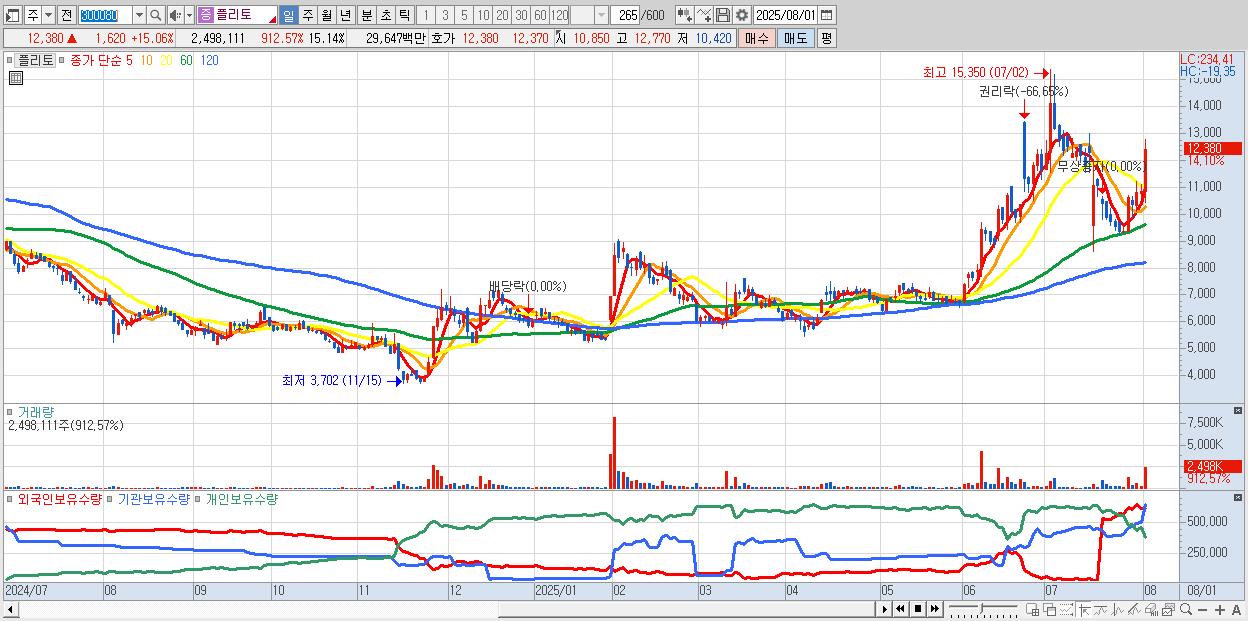Switch to the weekly (주) chart period
The image size is (1248, 621).
tap(307, 15)
